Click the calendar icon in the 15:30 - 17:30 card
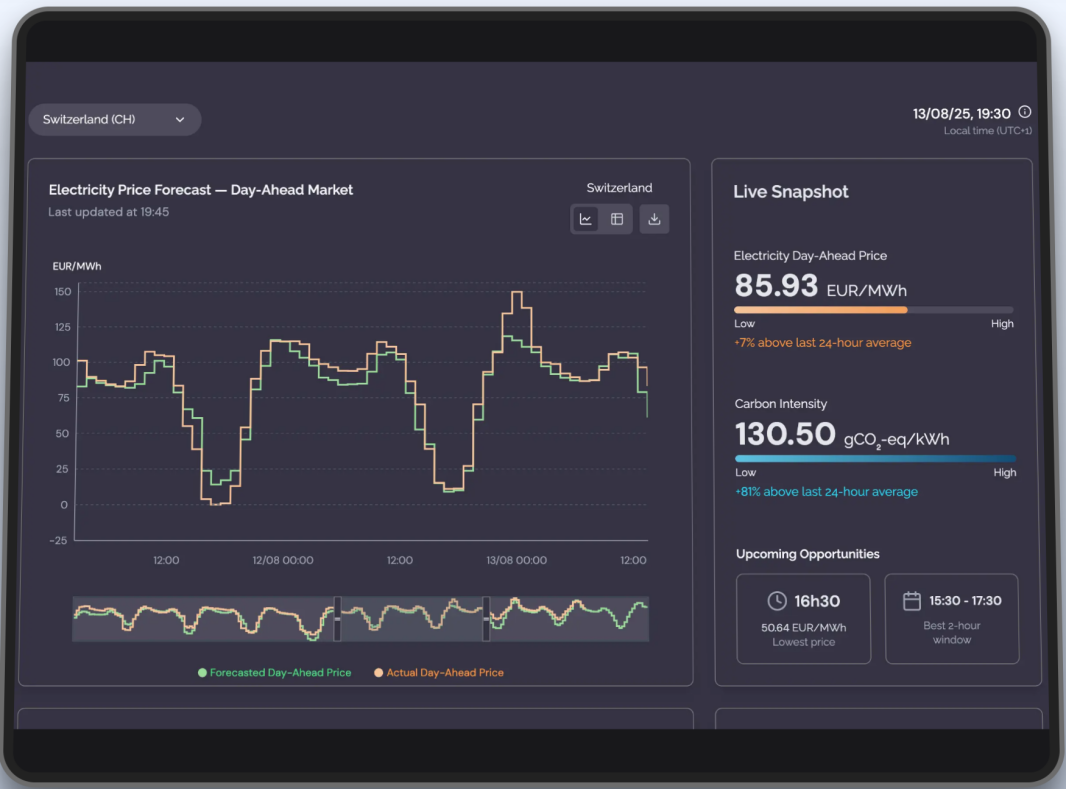Screen dimensions: 1066x789 point(912,601)
